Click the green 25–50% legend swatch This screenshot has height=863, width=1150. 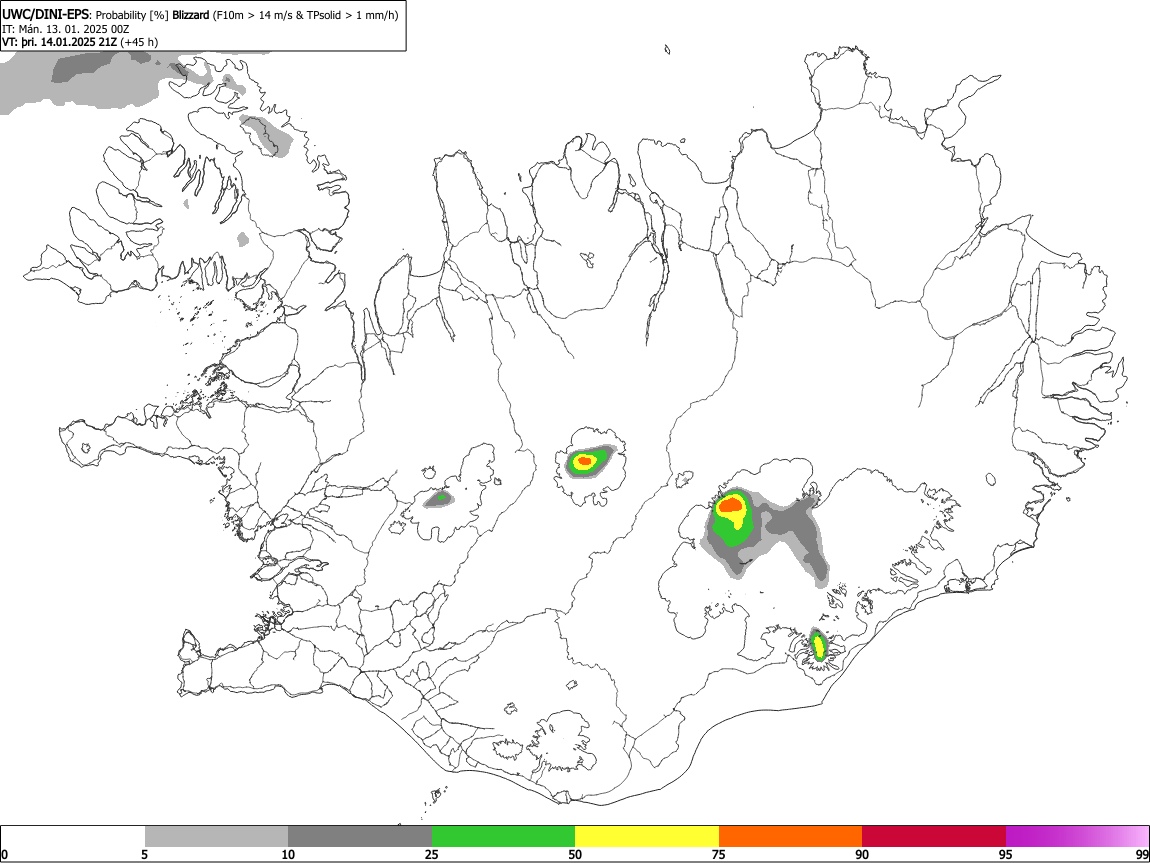coord(503,837)
